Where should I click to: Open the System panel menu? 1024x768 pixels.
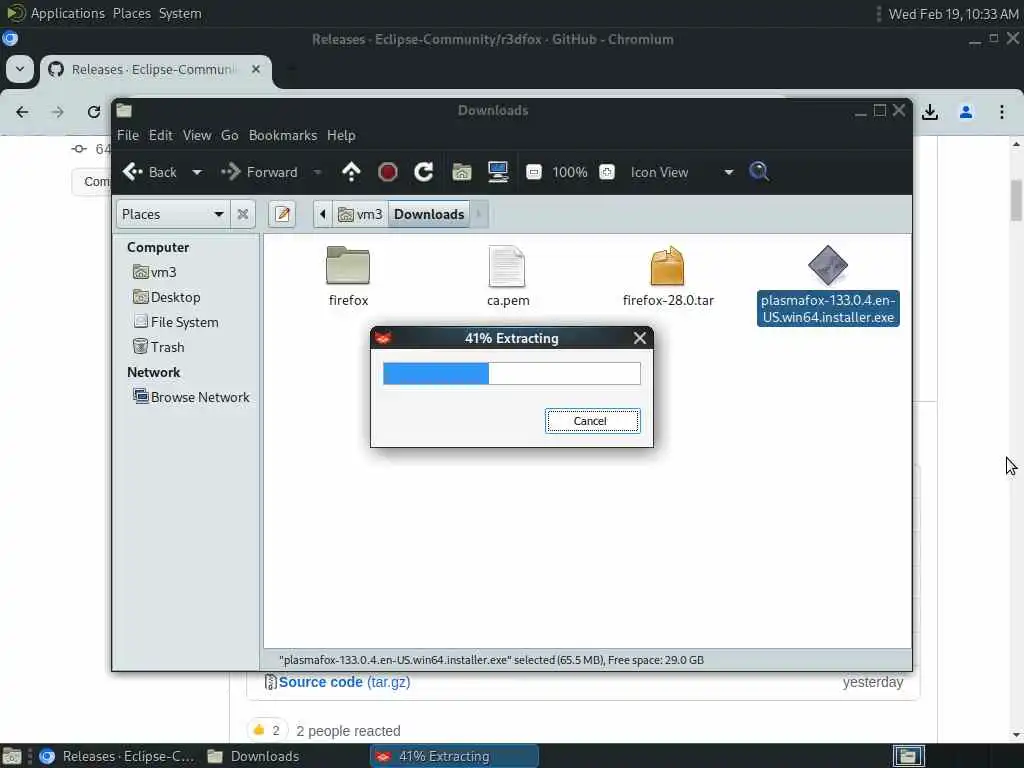point(180,13)
